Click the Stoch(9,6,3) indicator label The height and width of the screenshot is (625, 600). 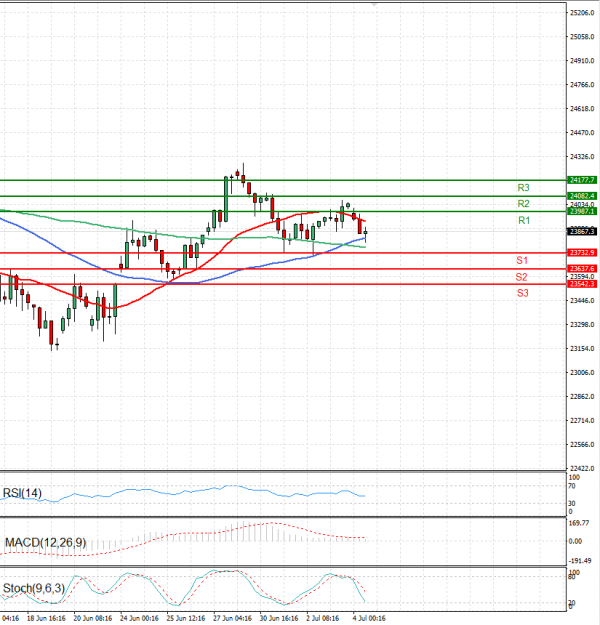click(33, 588)
